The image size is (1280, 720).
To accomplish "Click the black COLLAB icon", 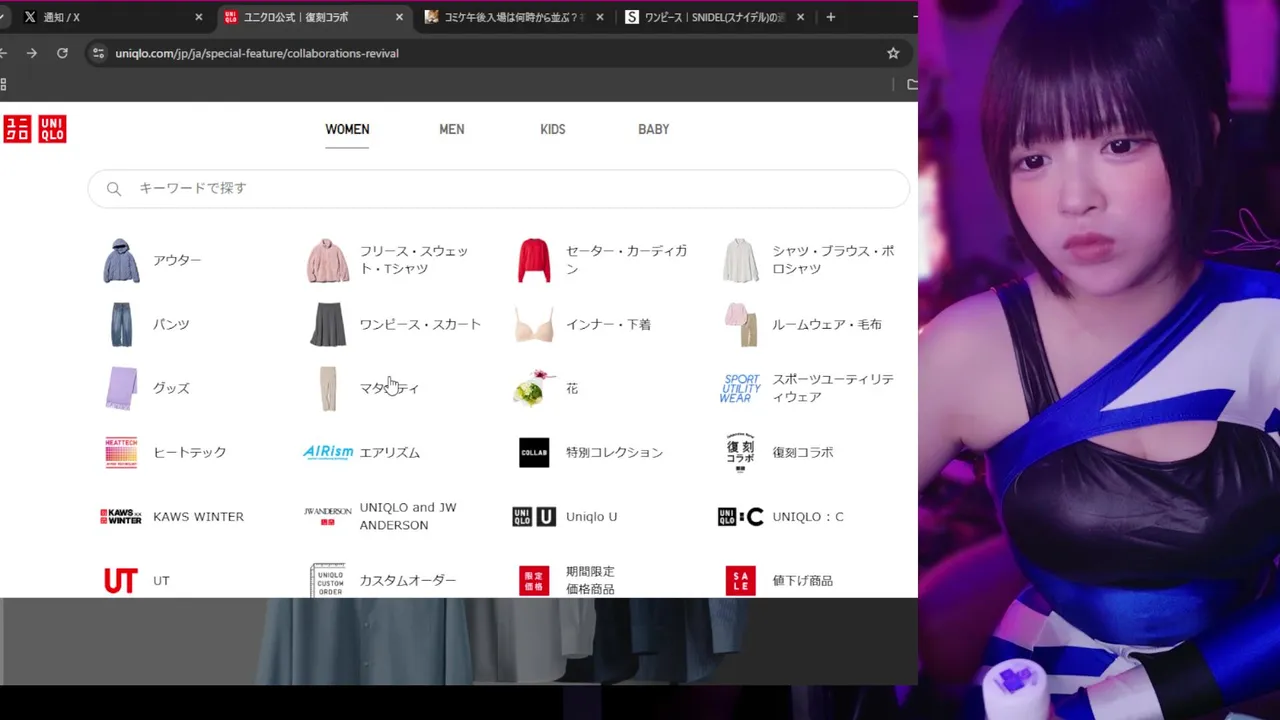I will [x=534, y=452].
